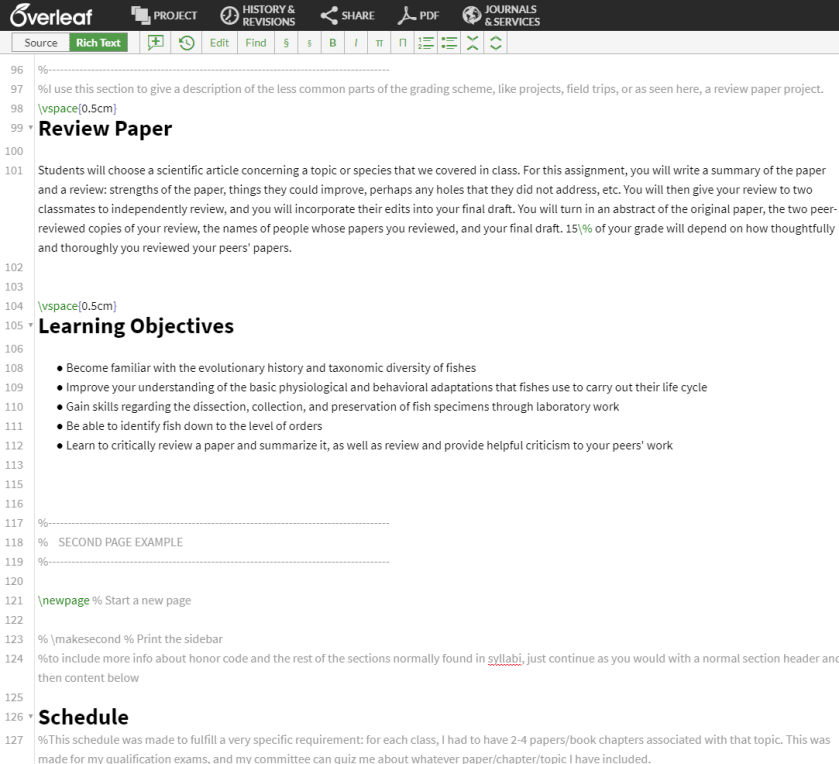The height and width of the screenshot is (764, 839).
Task: Switch to Rich Text mode
Action: 97,43
